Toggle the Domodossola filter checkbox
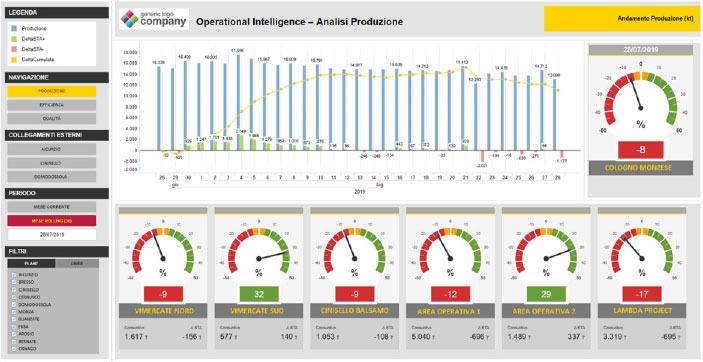Screen dimensions: 703x362 click(x=13, y=304)
